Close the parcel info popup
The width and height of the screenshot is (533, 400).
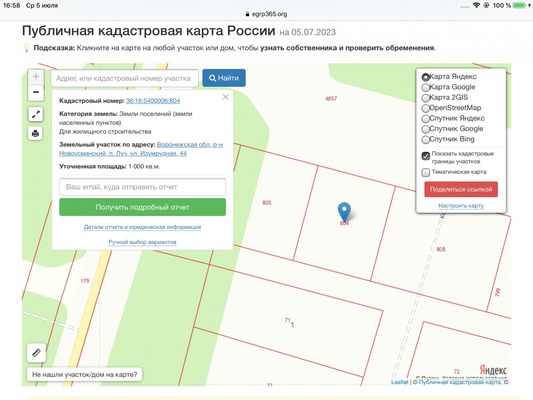click(225, 97)
